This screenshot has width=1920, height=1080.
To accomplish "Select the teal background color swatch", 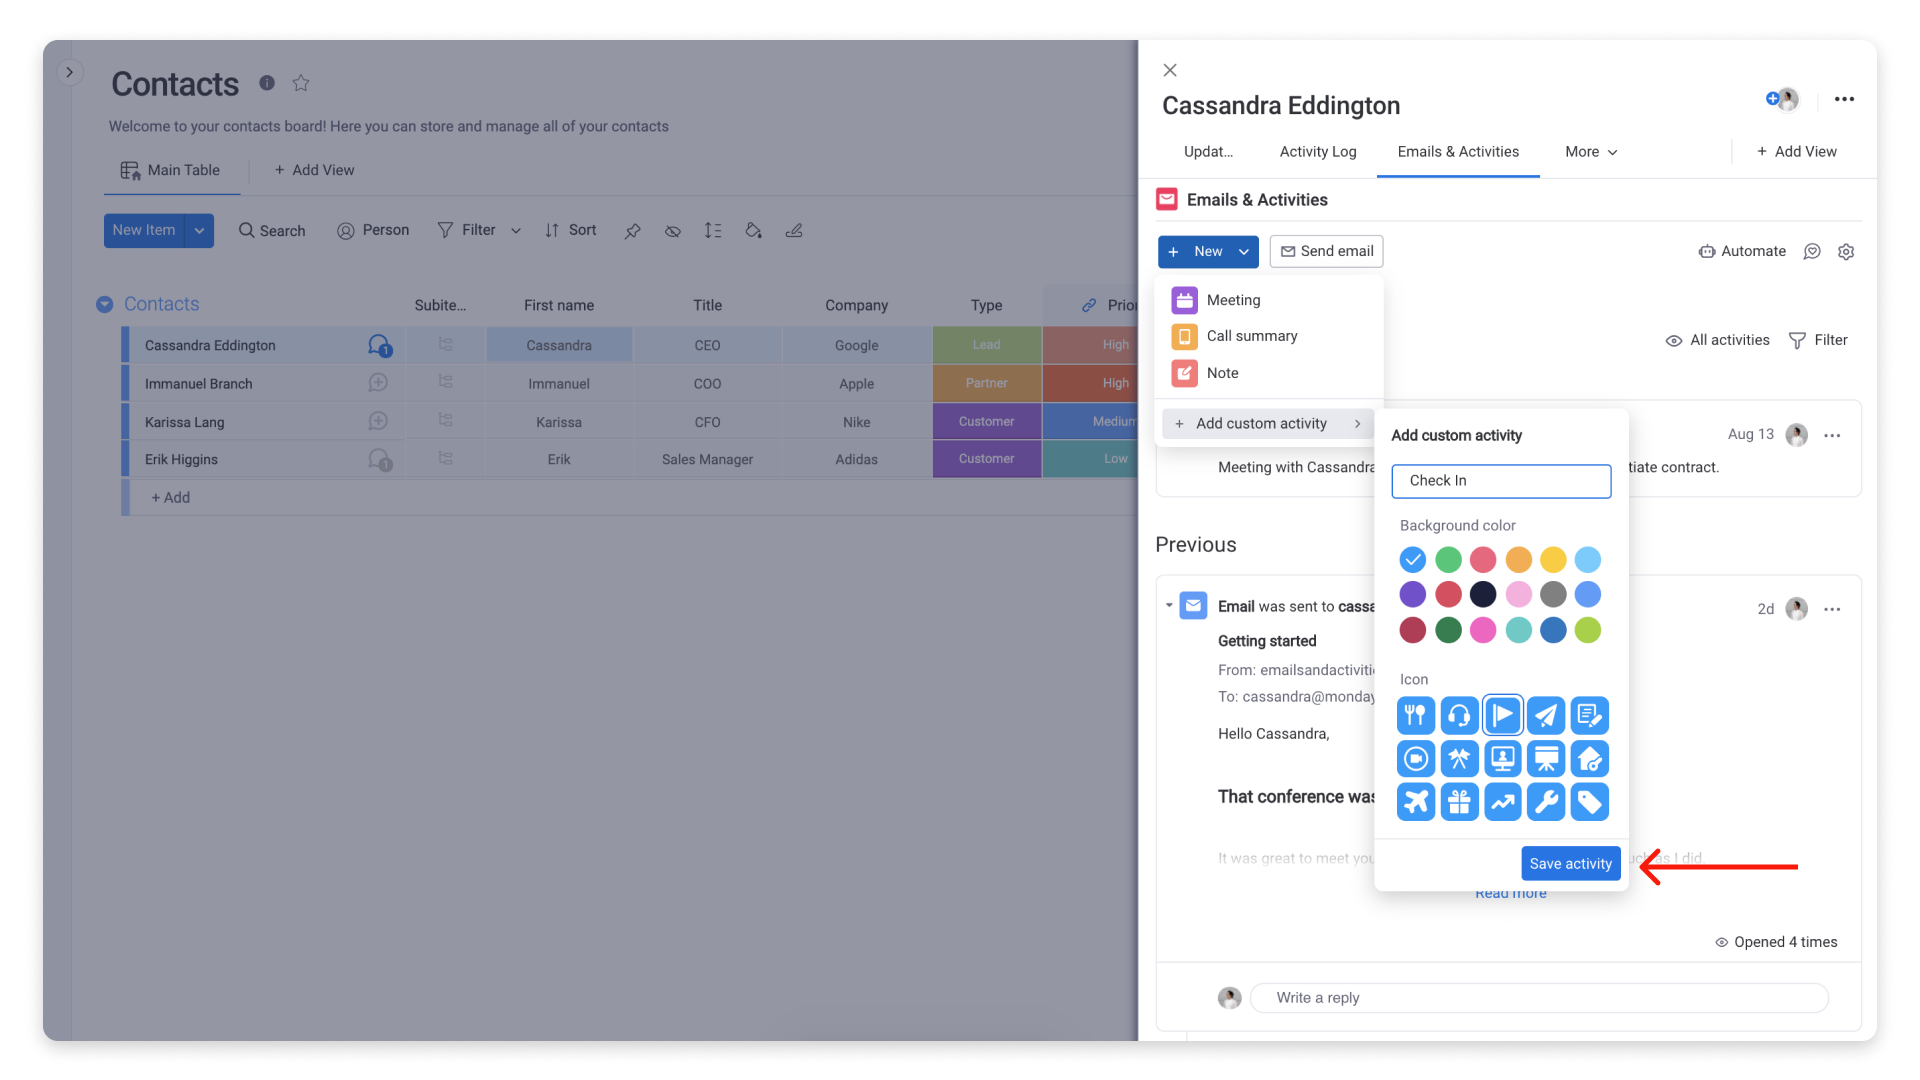I will [1518, 630].
